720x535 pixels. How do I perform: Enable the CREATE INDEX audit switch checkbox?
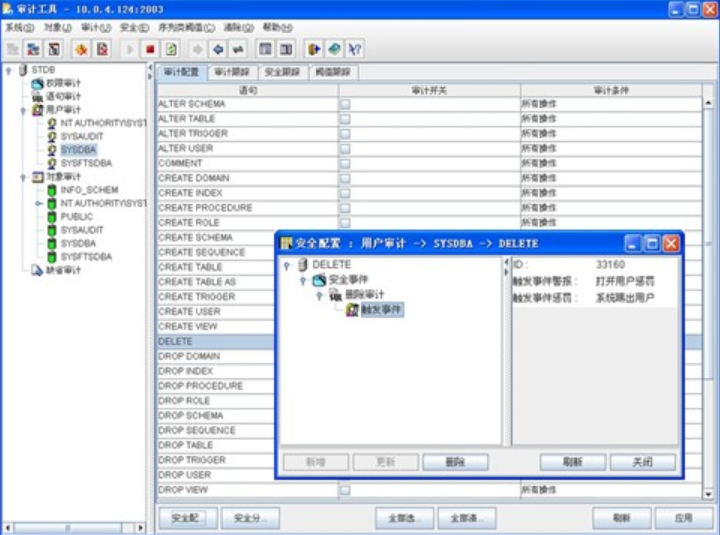pos(345,193)
